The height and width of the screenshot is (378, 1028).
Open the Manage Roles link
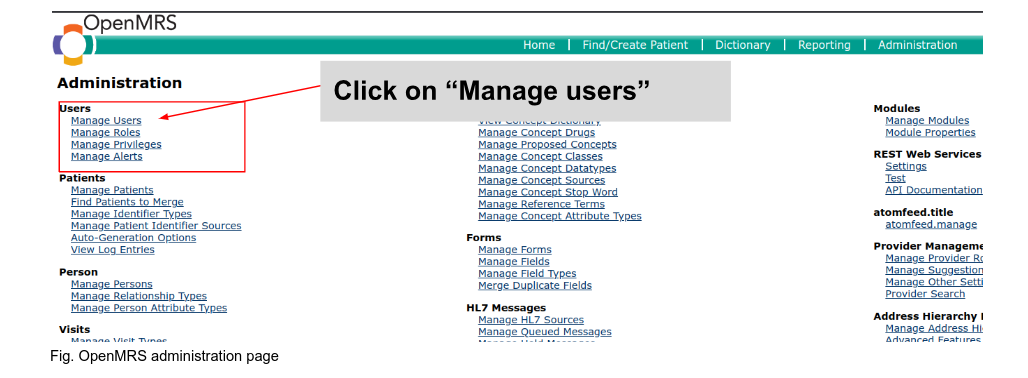[106, 132]
